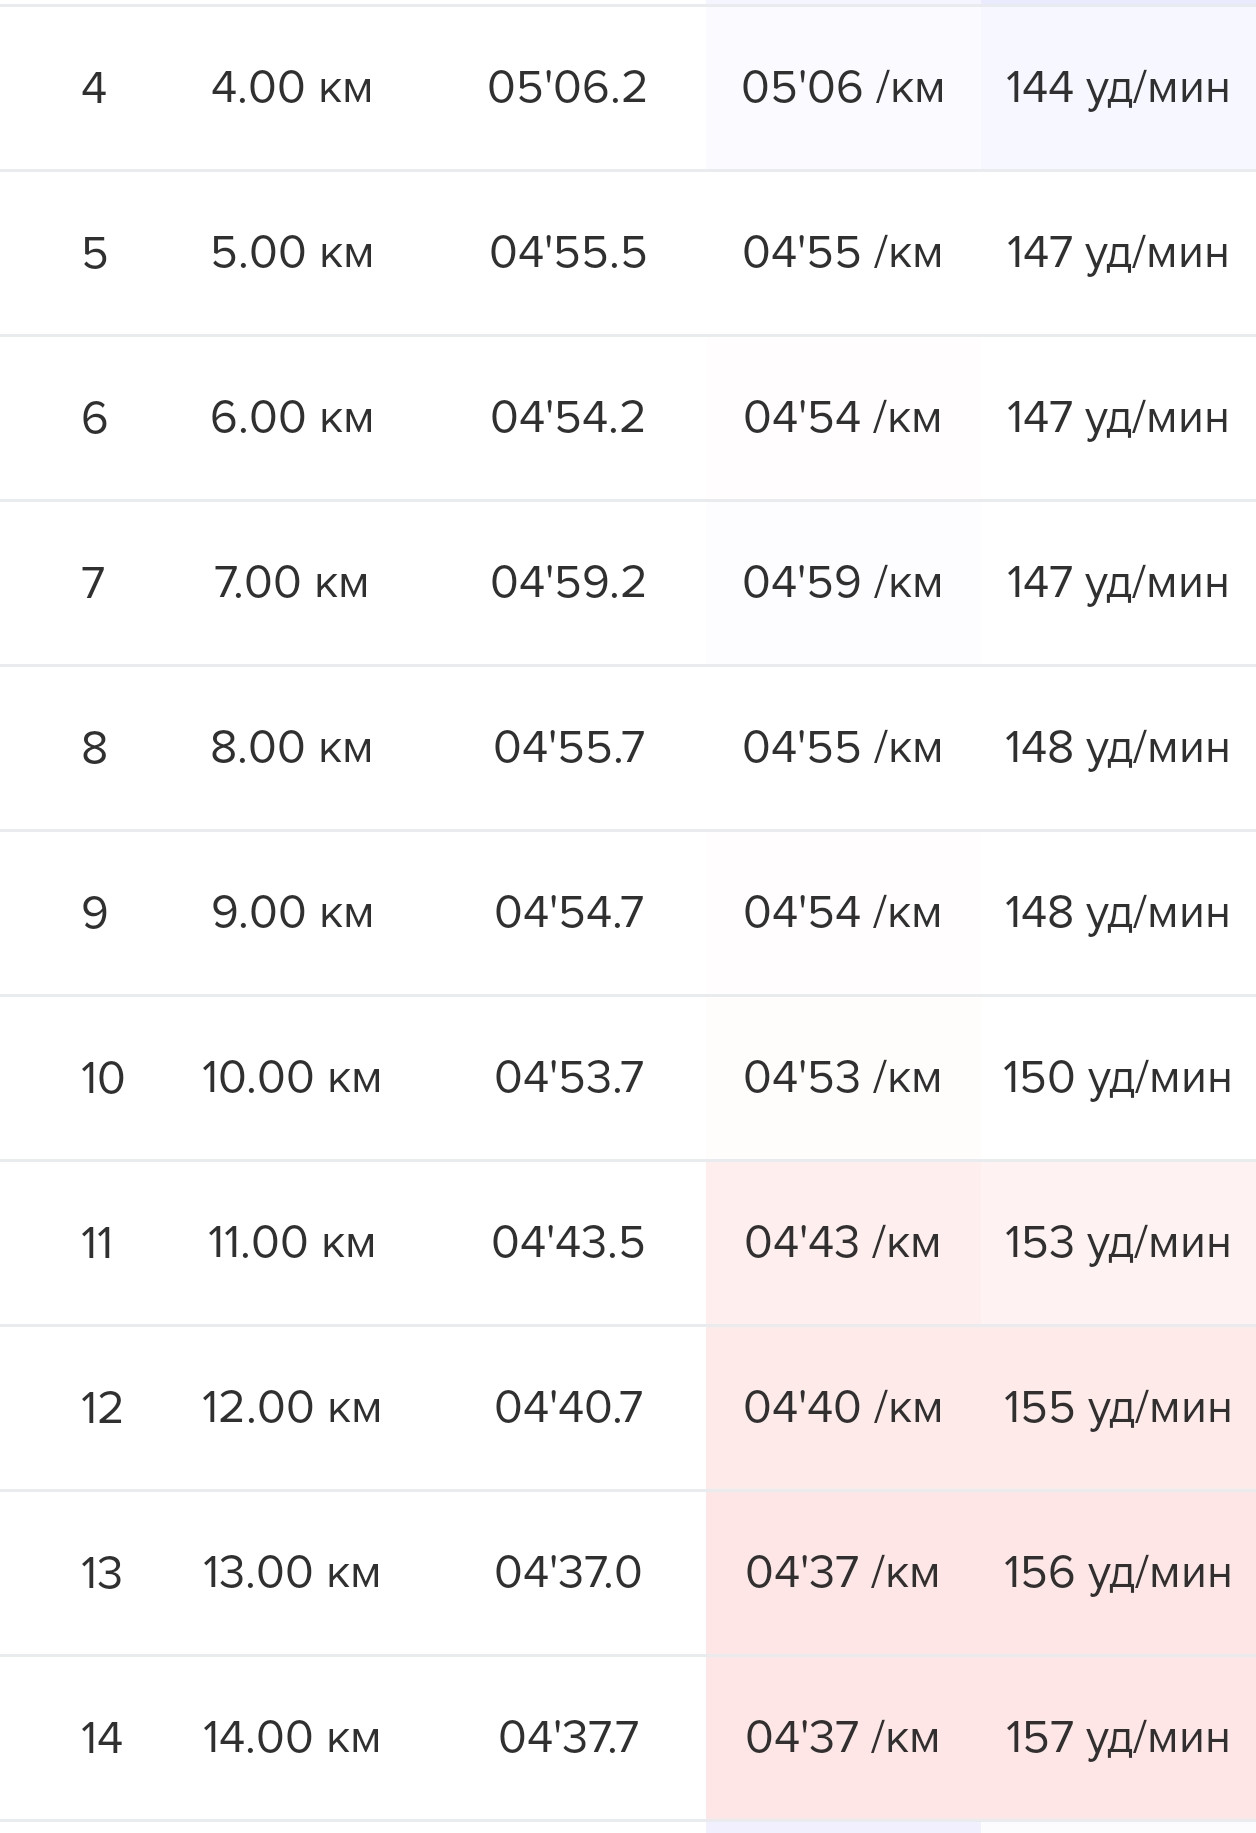
Task: Select lap 10 time 04'53.7
Action: point(569,1078)
